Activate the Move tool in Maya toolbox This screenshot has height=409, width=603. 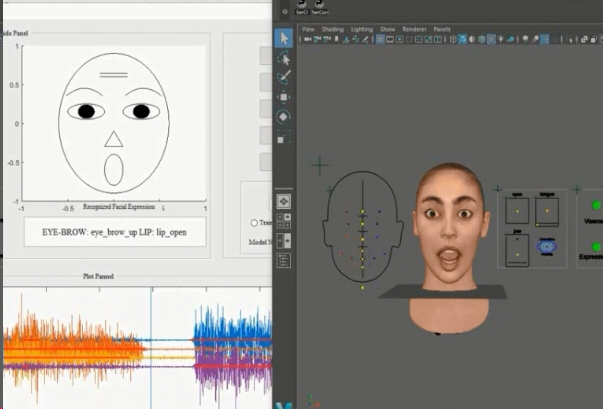(284, 97)
